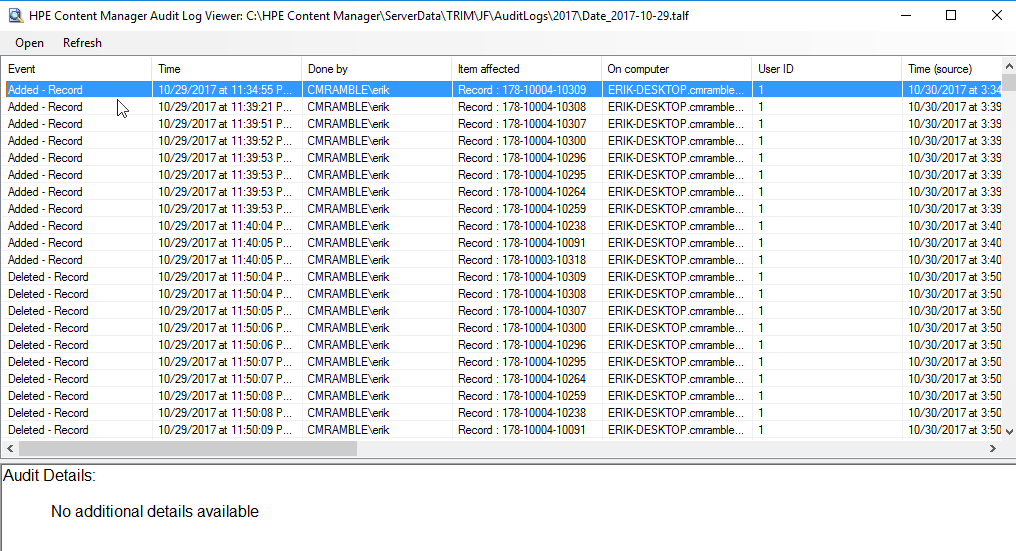Viewport: 1016px width, 551px height.
Task: Select the row with time 11:39:21 PM
Action: tap(502, 107)
